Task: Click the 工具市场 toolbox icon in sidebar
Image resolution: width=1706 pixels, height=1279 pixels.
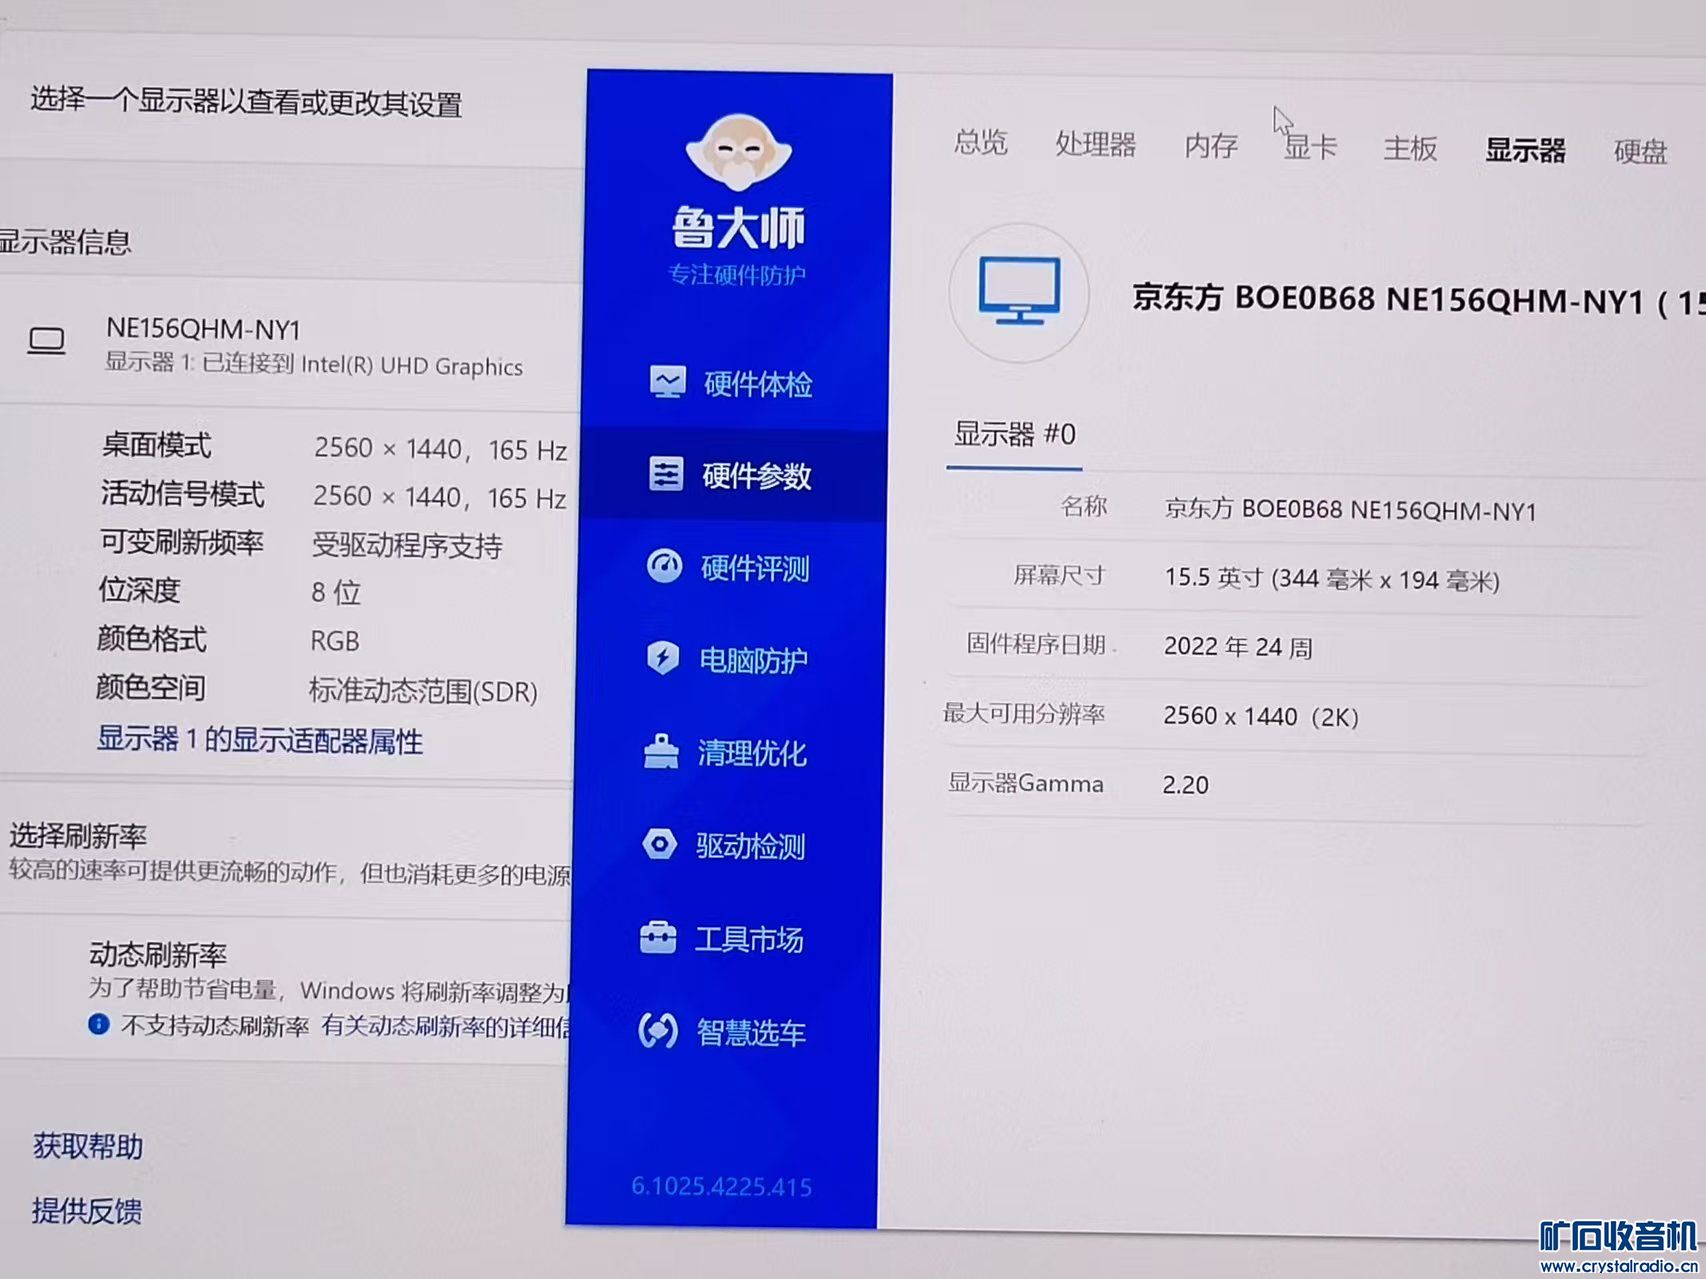Action: (658, 937)
